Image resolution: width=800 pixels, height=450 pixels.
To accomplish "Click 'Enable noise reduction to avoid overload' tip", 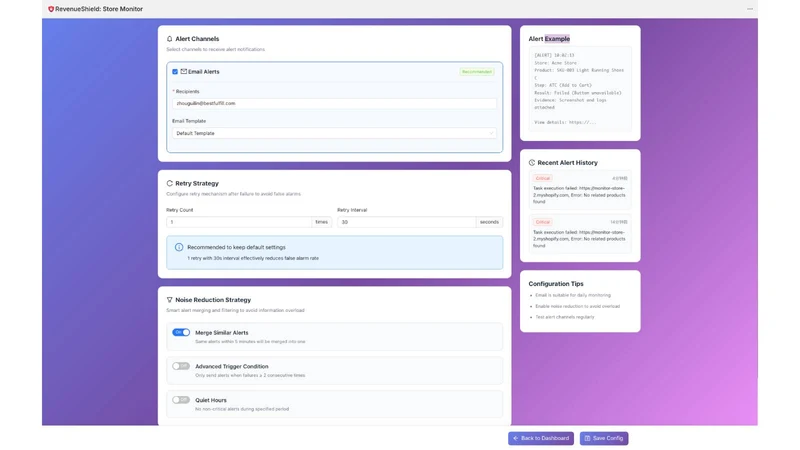I will click(578, 307).
